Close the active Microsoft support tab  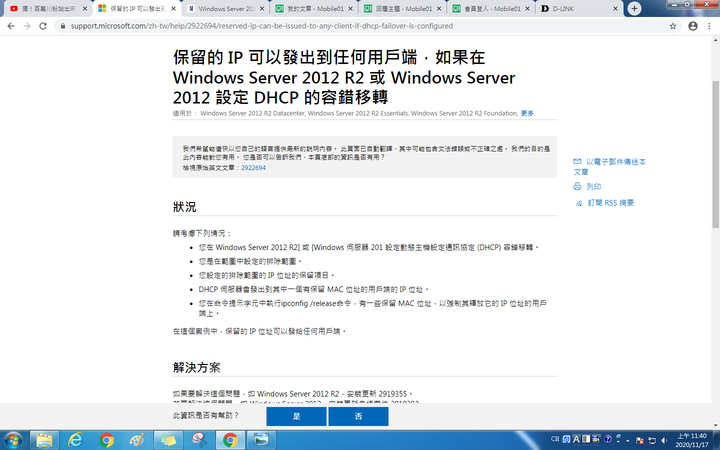(x=173, y=8)
